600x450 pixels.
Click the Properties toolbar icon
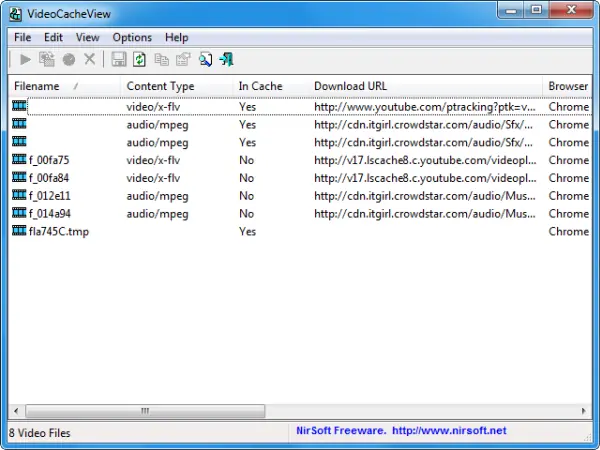tap(183, 60)
